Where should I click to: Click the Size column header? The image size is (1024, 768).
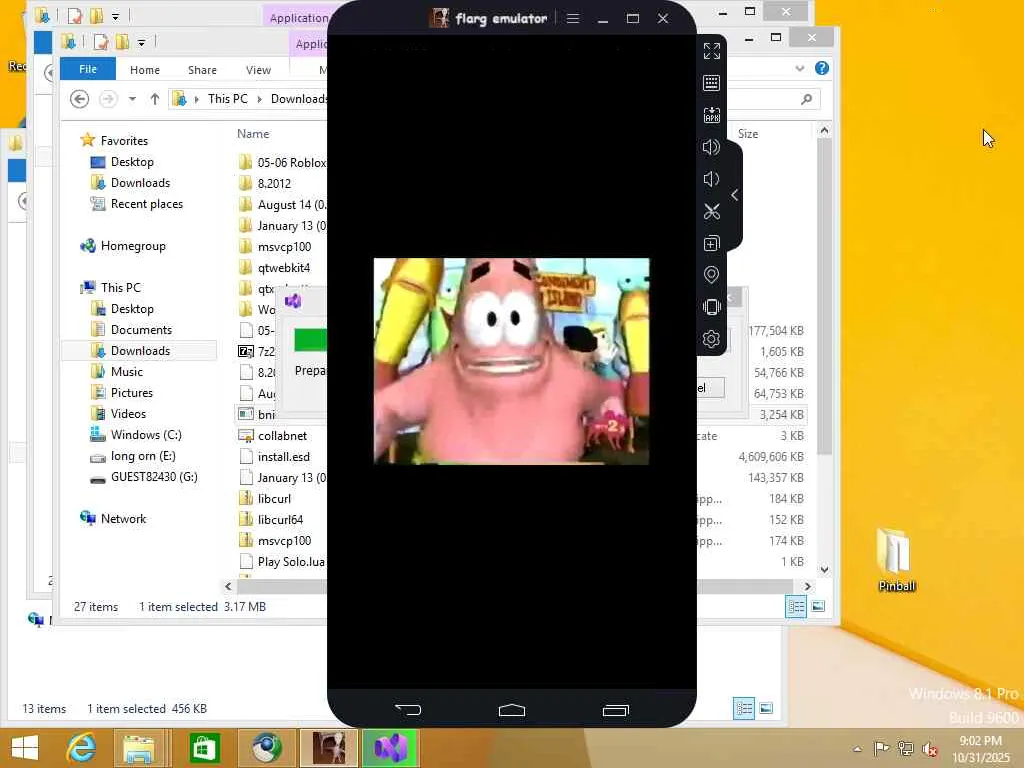748,134
